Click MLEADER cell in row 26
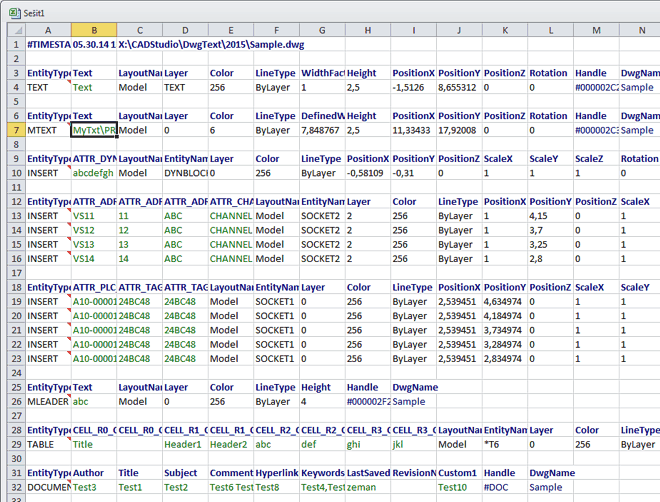 pyautogui.click(x=48, y=401)
